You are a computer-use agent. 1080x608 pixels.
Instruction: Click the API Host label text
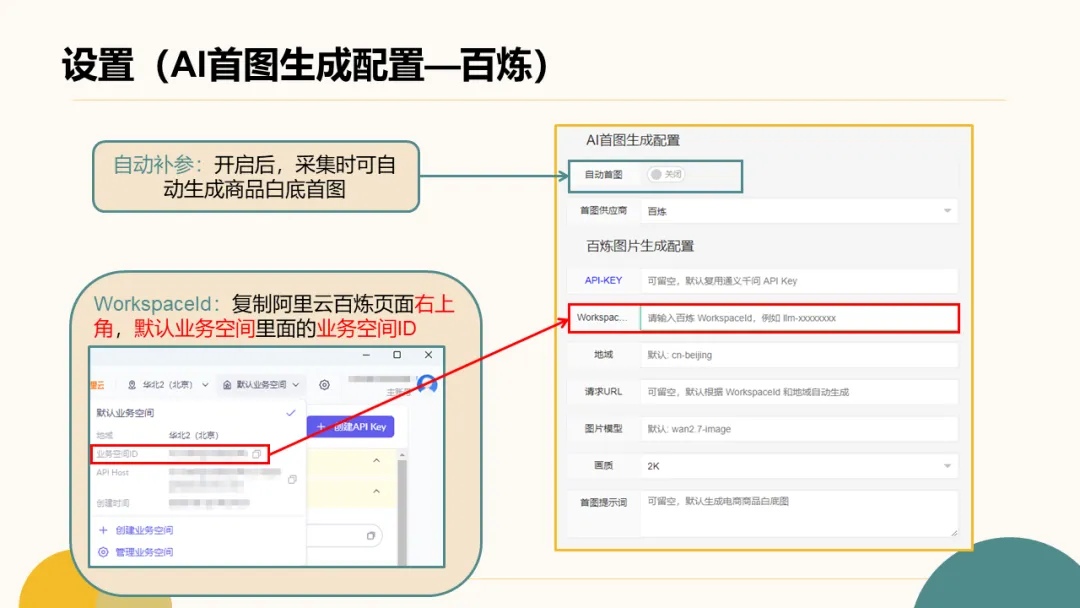(x=112, y=472)
